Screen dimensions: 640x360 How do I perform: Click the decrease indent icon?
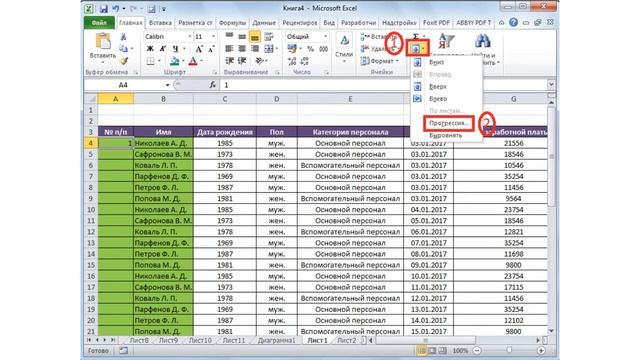pyautogui.click(x=229, y=61)
